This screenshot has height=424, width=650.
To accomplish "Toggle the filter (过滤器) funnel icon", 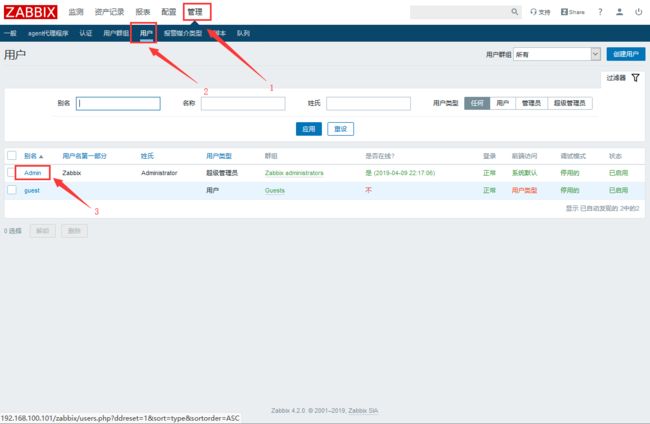I will 635,78.
